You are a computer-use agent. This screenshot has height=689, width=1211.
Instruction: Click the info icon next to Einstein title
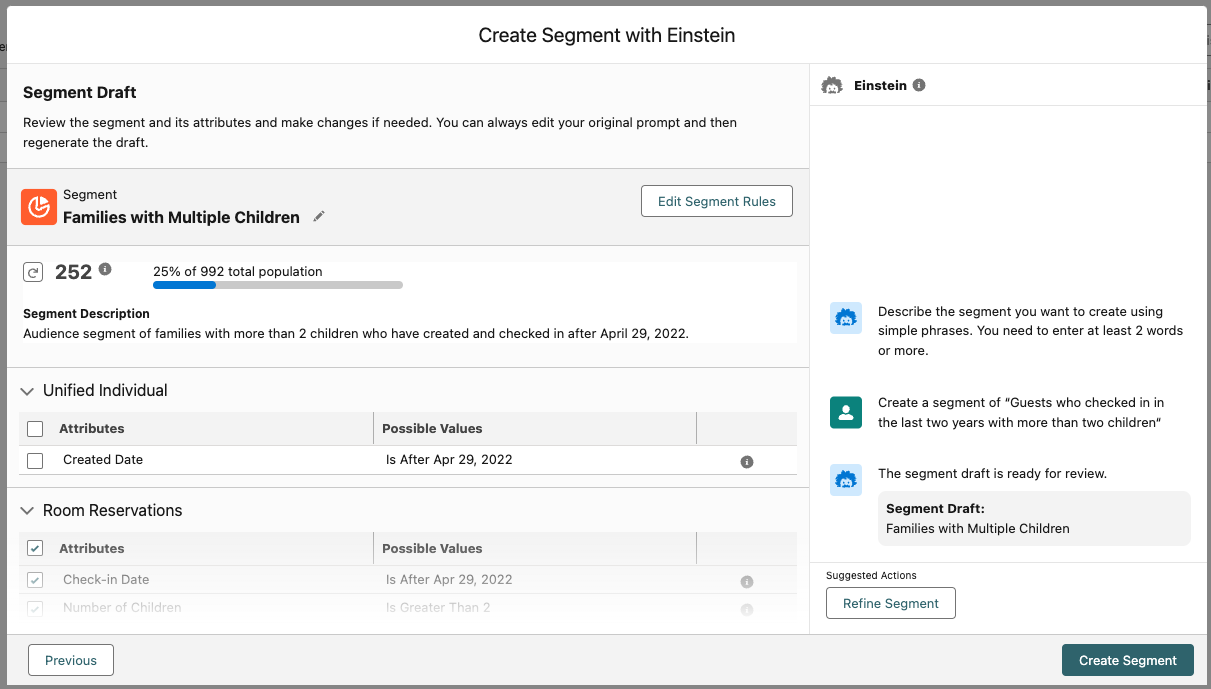coord(919,85)
